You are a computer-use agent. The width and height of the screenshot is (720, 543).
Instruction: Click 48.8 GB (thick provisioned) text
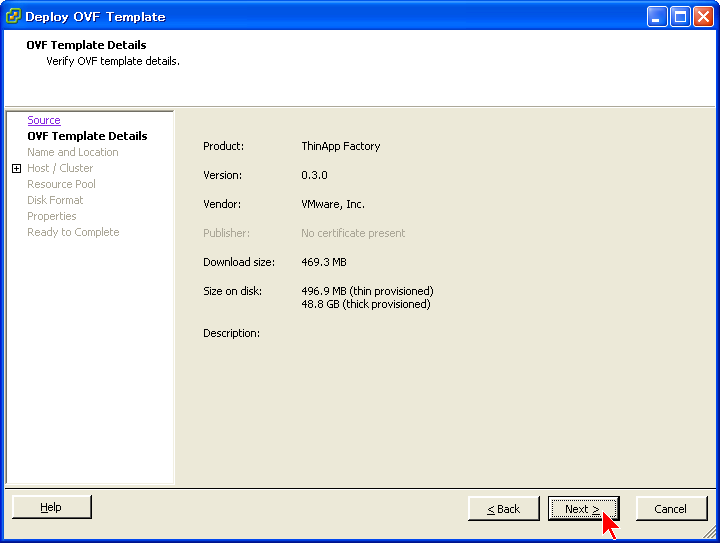pyautogui.click(x=366, y=304)
